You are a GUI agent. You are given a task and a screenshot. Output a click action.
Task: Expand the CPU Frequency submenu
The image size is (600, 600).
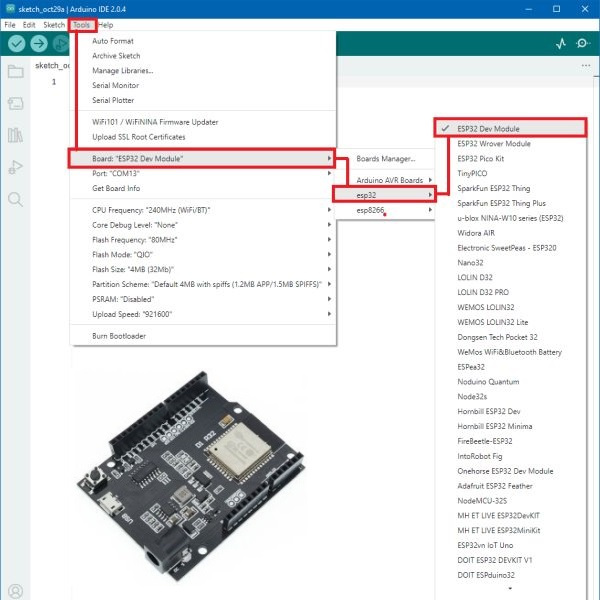click(200, 210)
